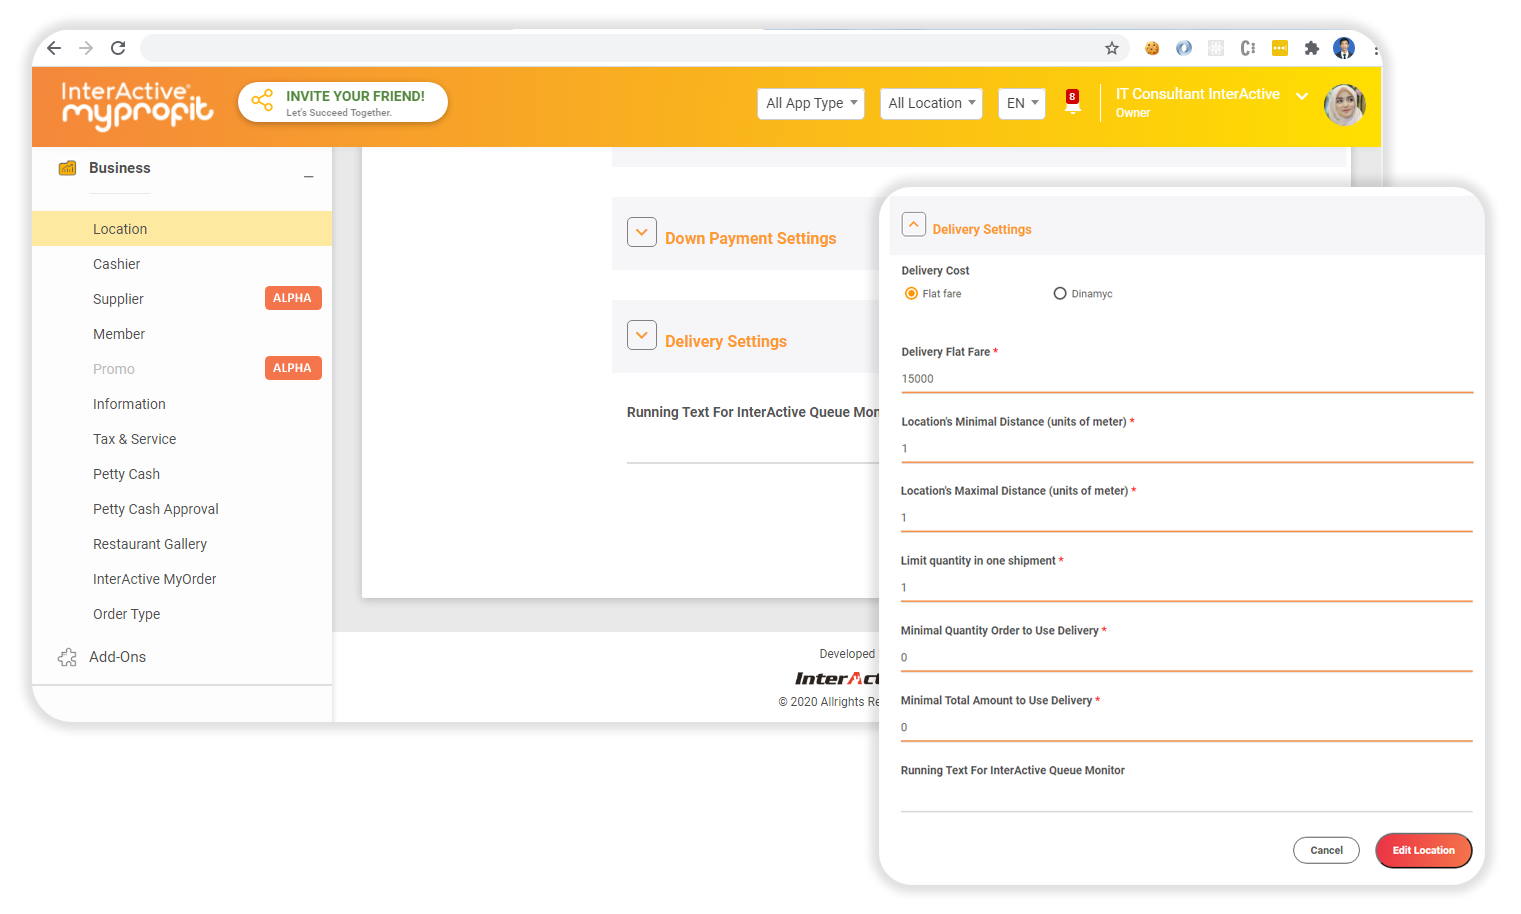Open the All Location dropdown

[930, 103]
